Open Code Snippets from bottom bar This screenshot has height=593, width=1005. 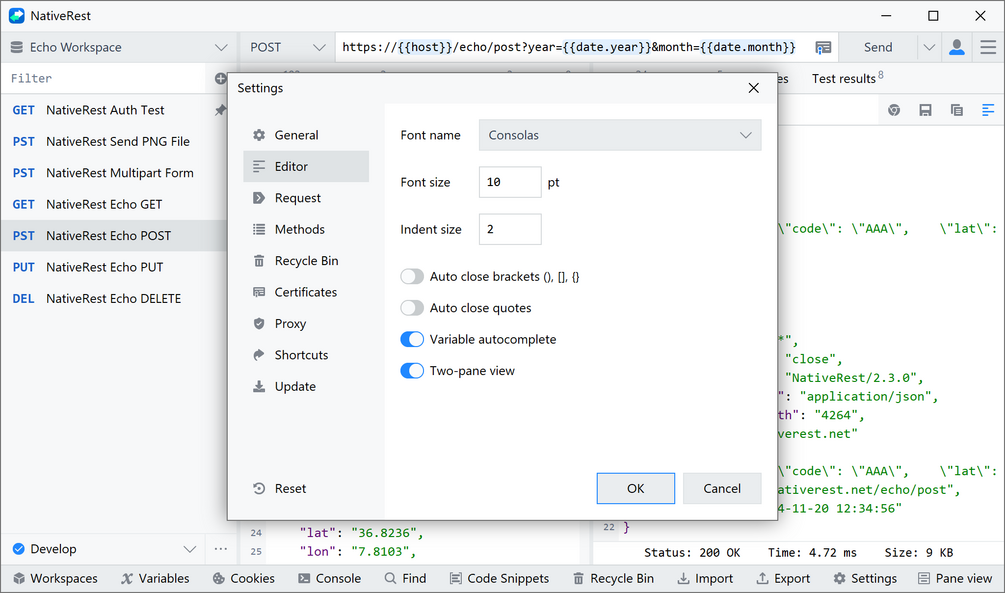click(x=499, y=579)
